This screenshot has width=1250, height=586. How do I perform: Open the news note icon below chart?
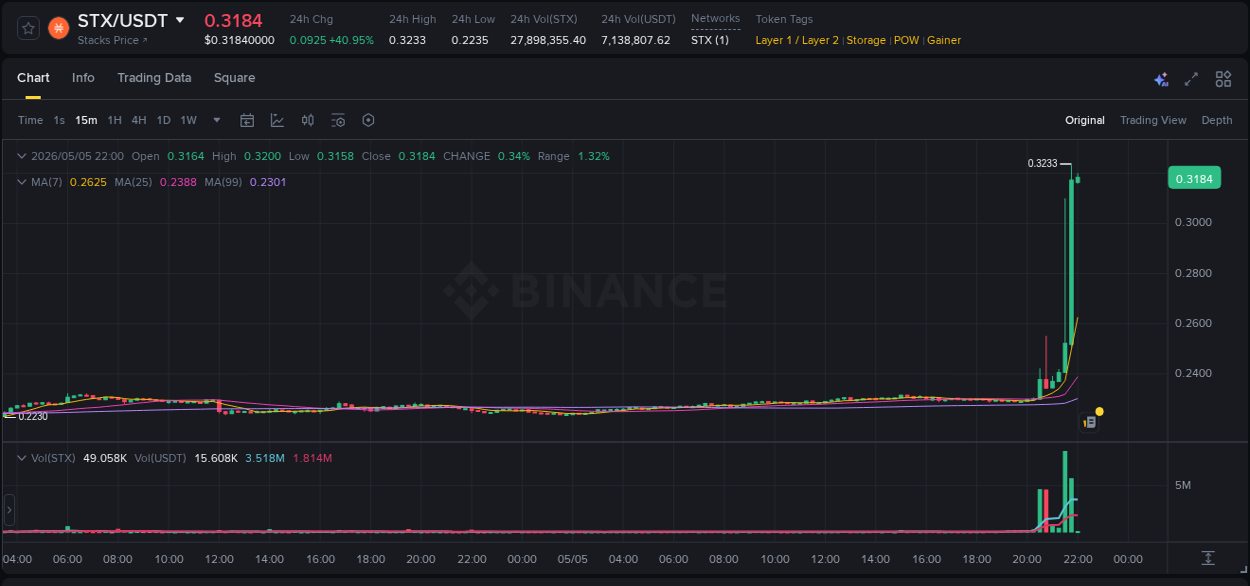tap(1090, 423)
